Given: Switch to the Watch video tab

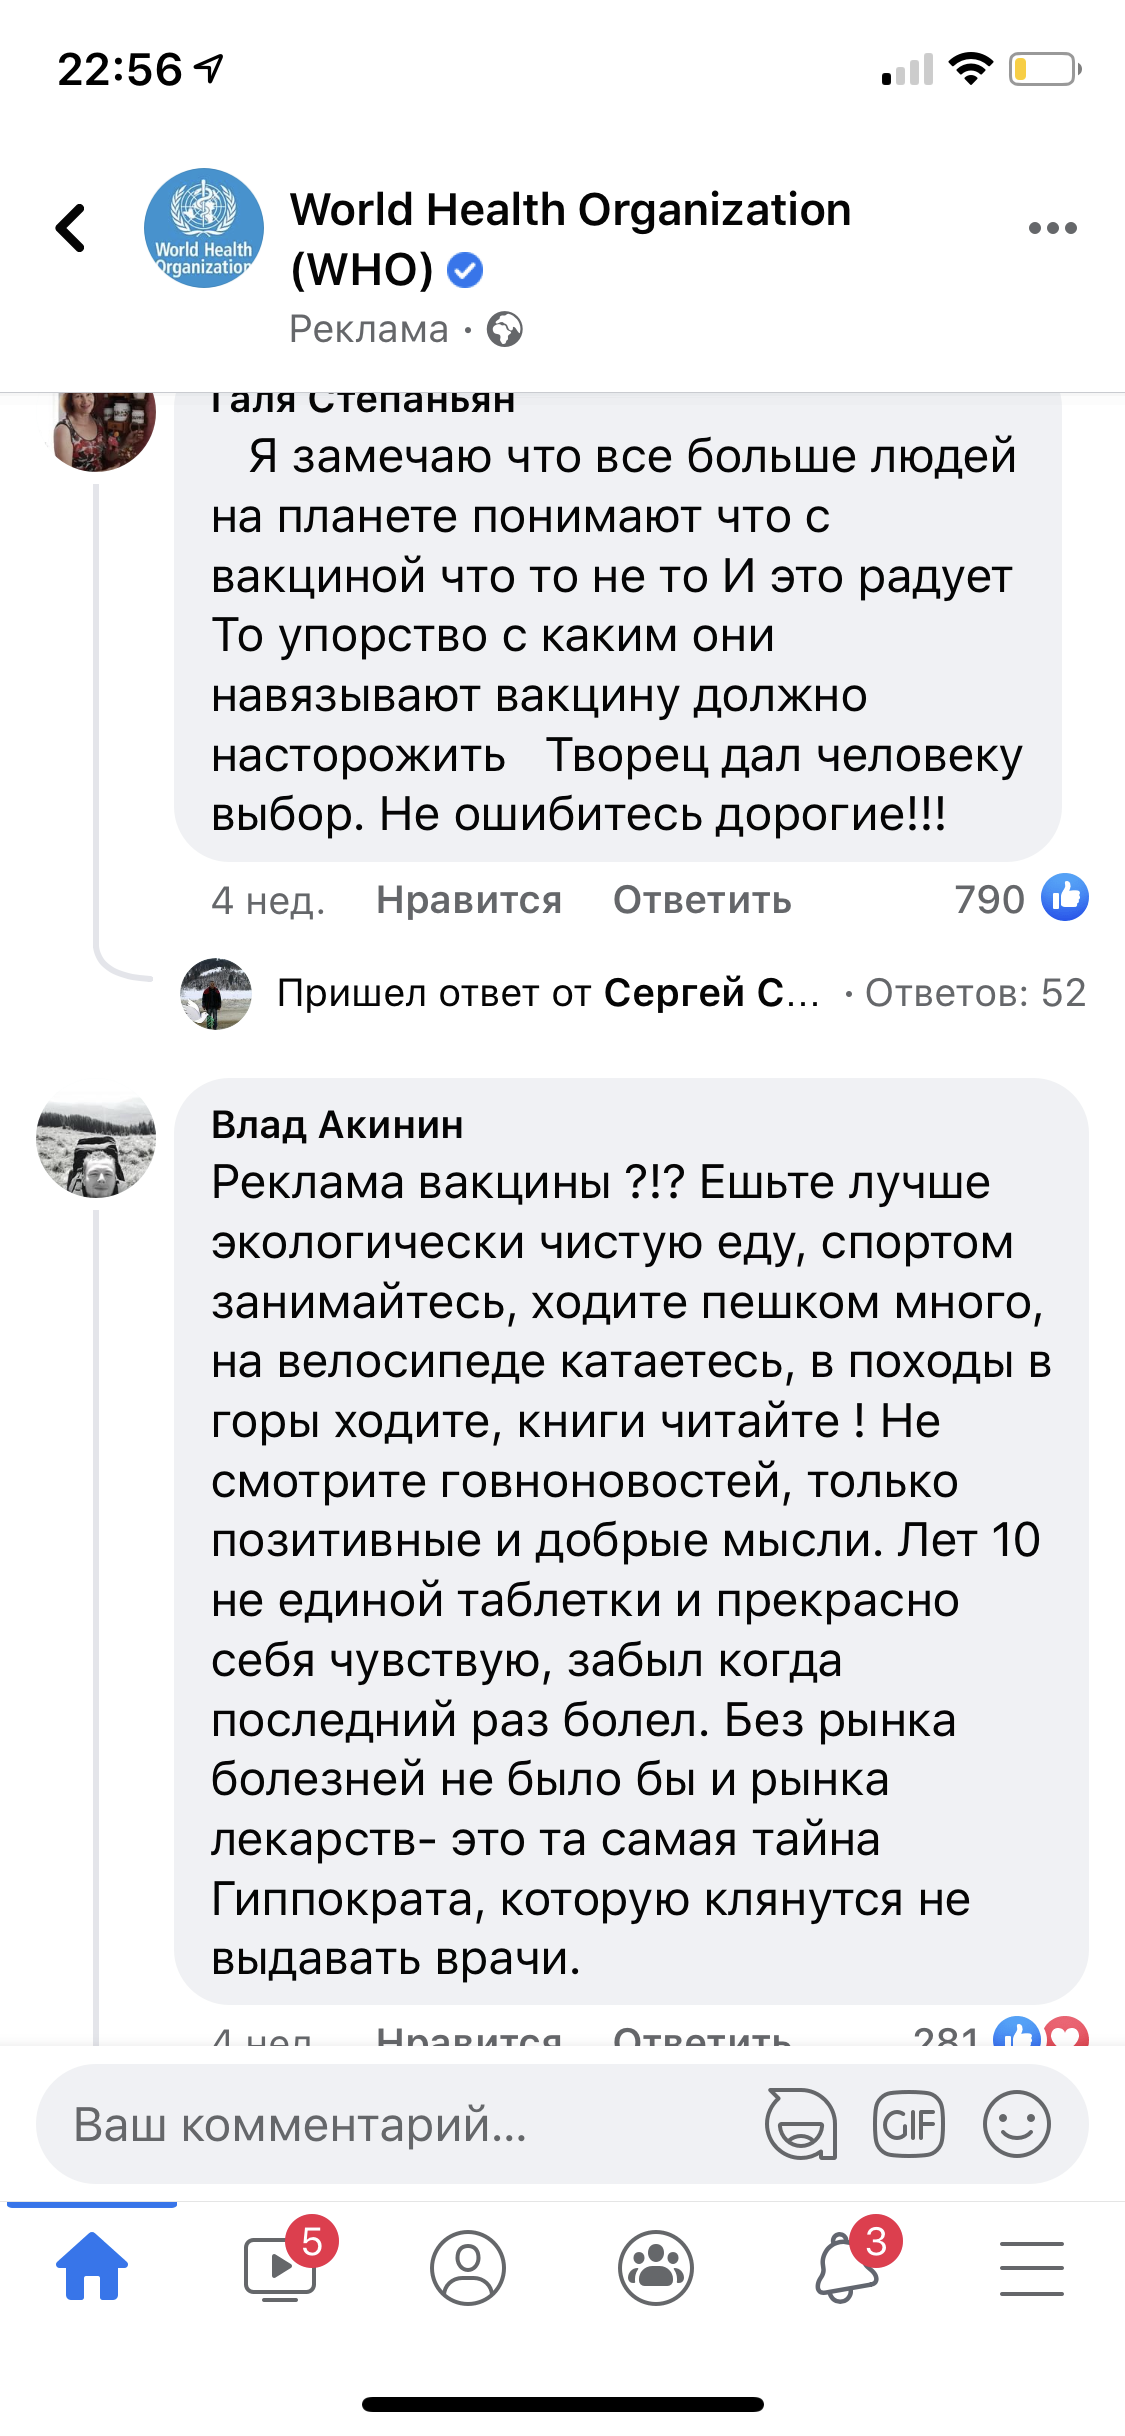Looking at the screenshot, I should [x=281, y=2267].
